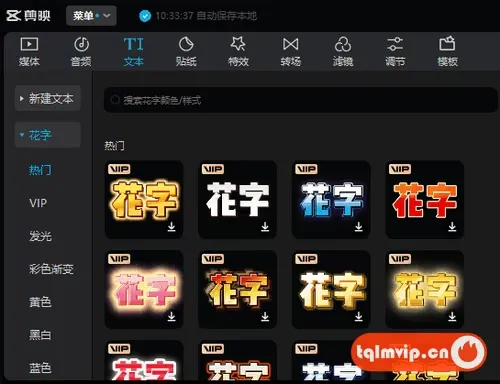The width and height of the screenshot is (500, 384).
Task: Select the red-white 花字 style in bottom row
Action: point(144,361)
